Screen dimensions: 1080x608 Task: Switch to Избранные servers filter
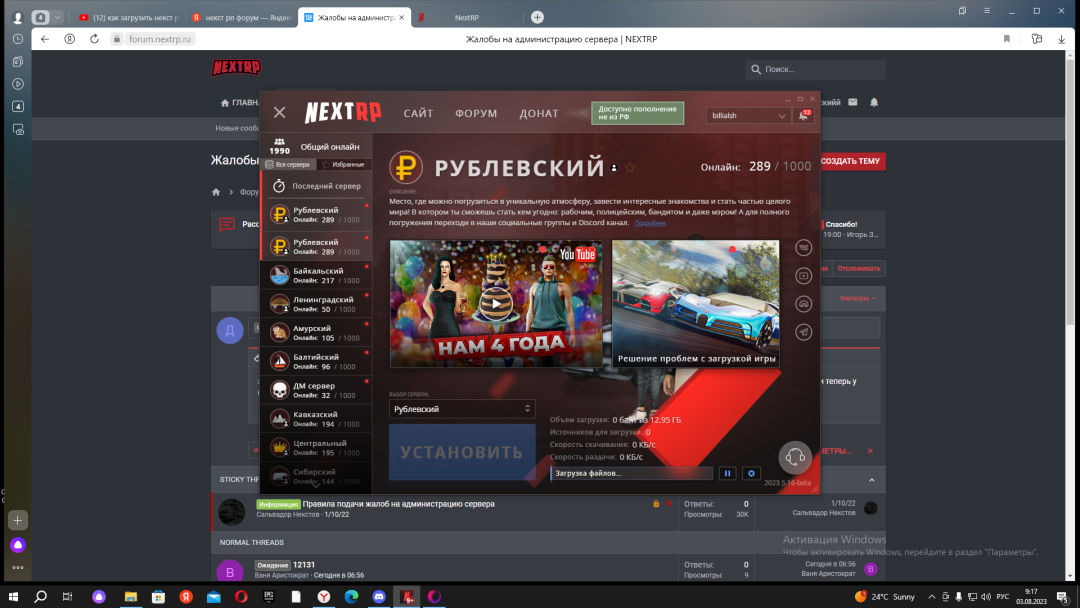[344, 164]
